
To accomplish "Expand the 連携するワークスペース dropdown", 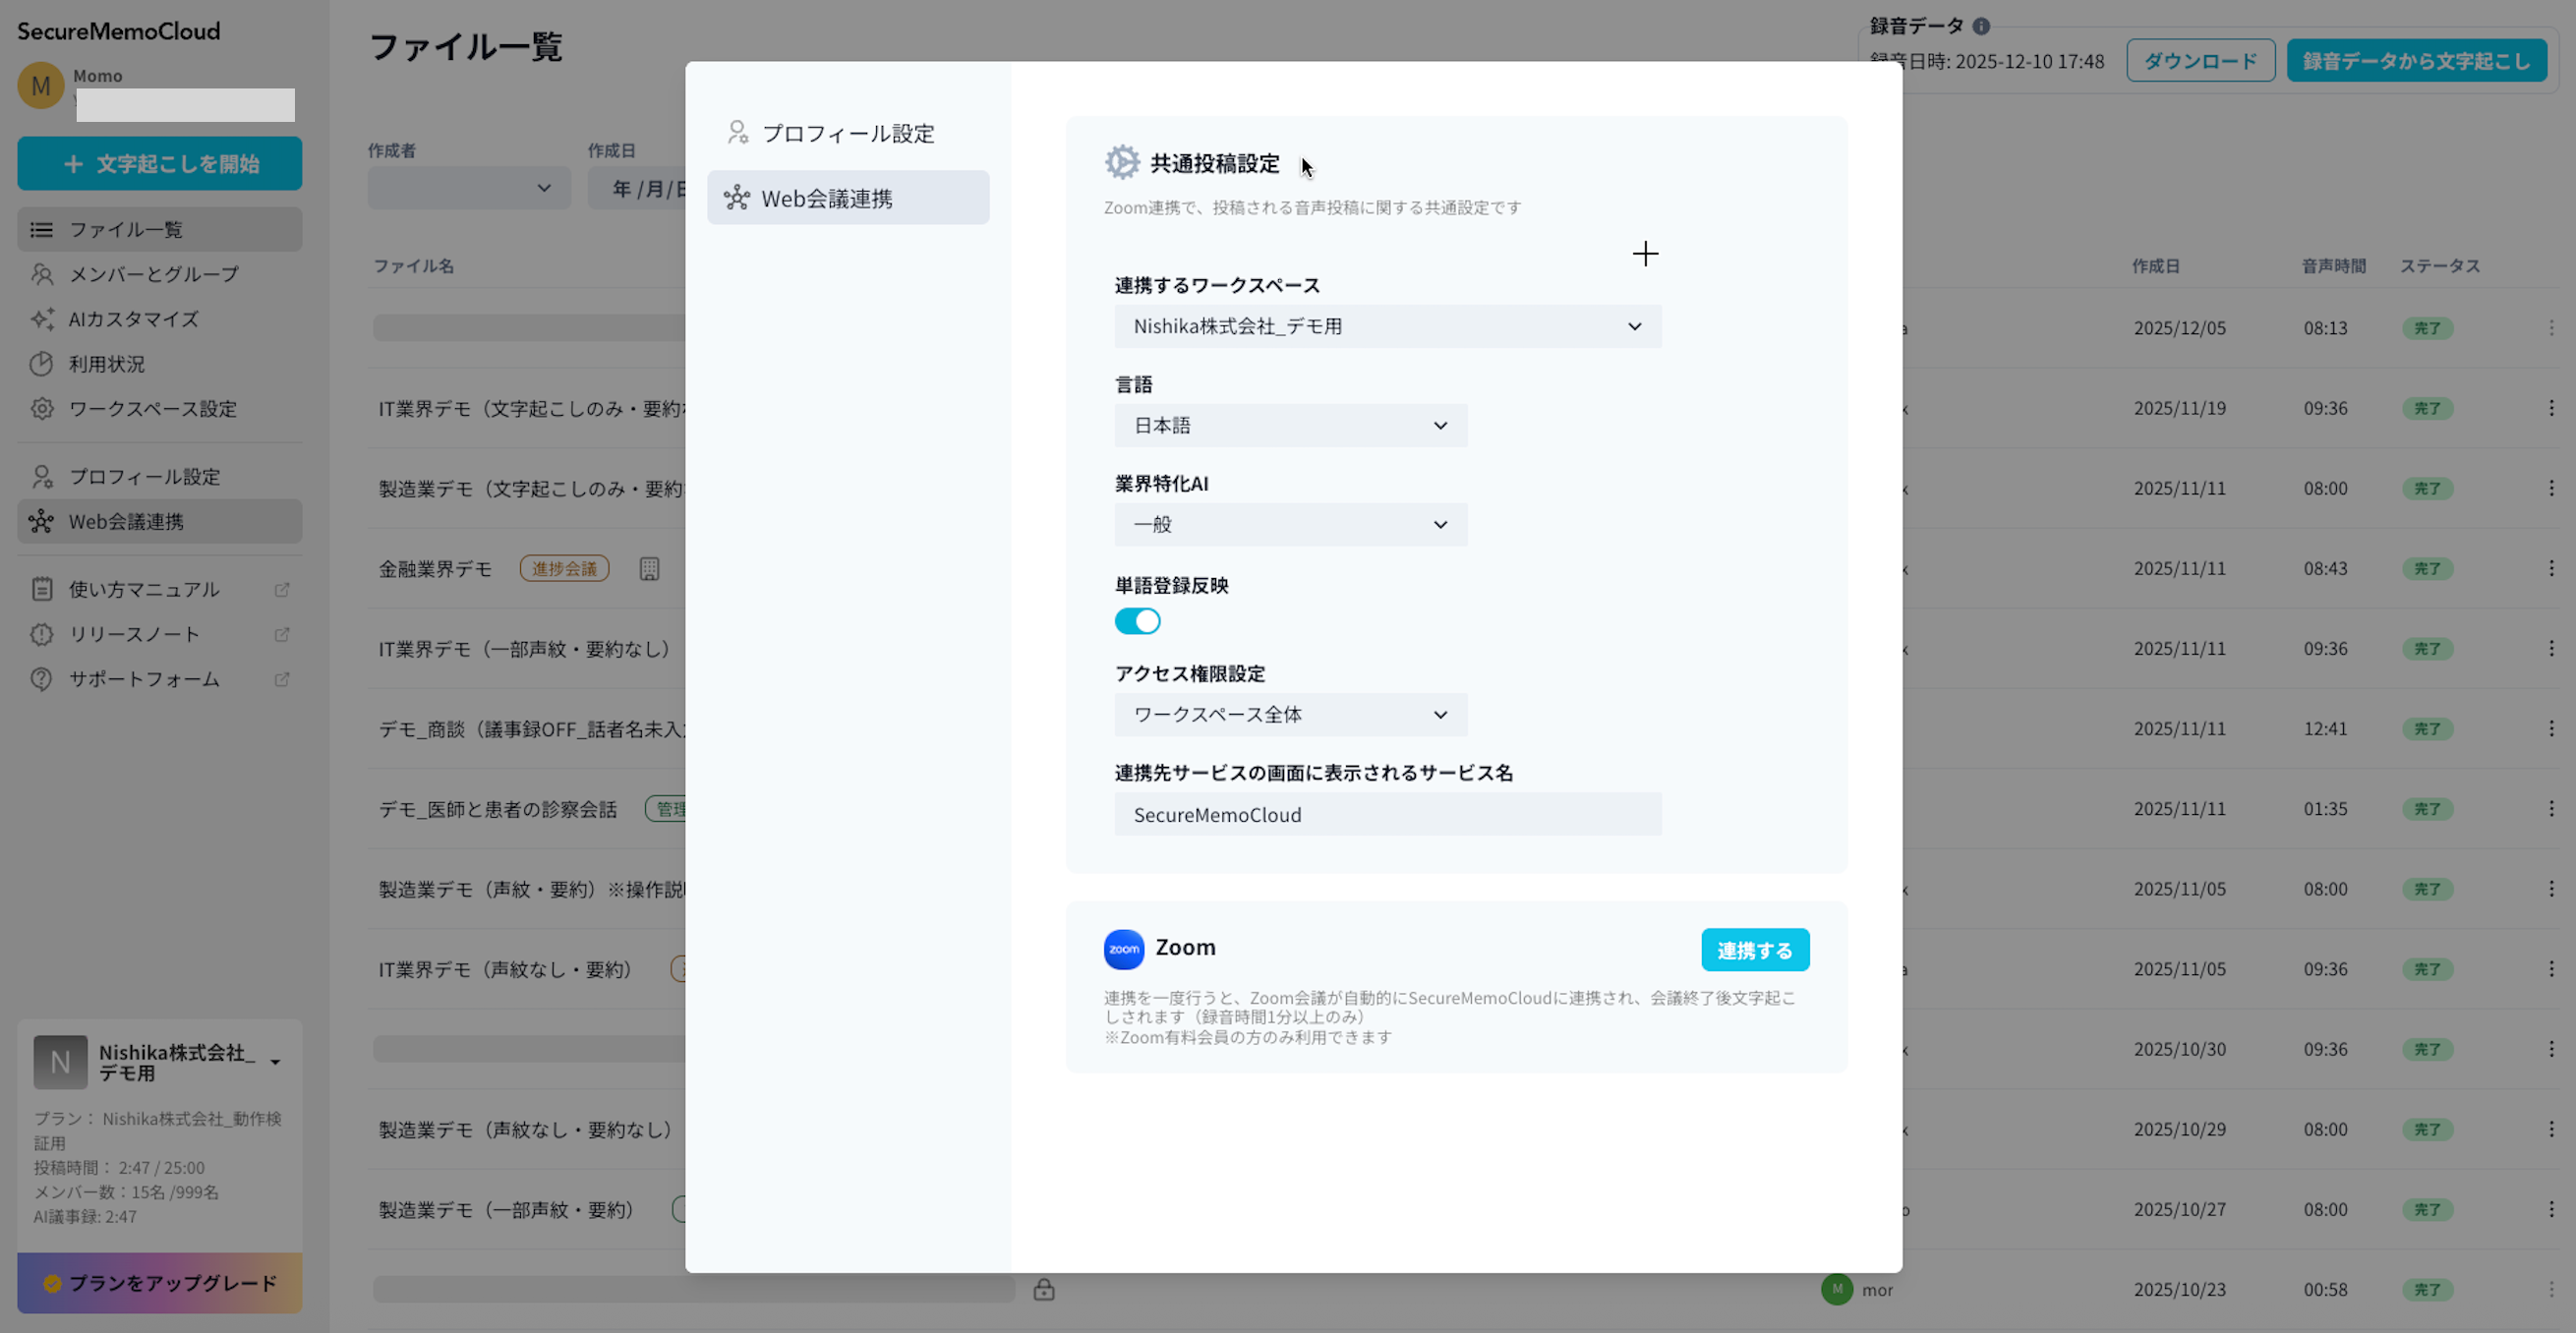I will [1387, 326].
